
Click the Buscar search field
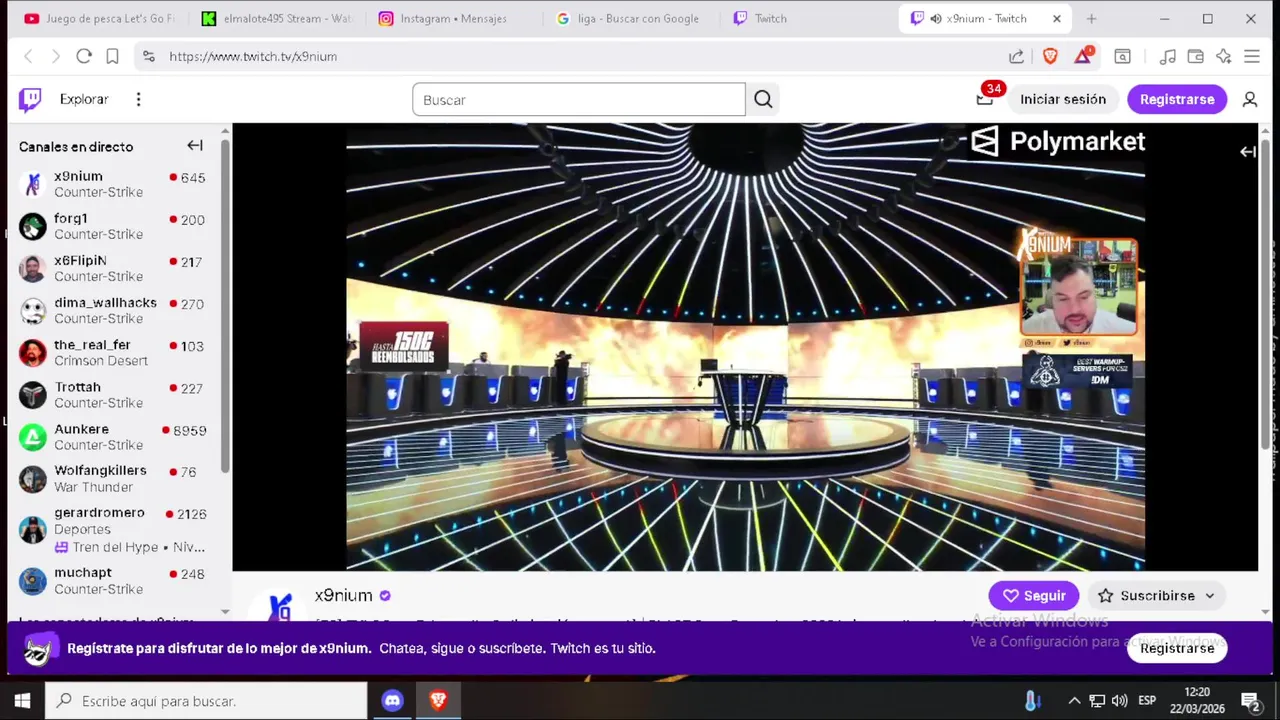579,99
